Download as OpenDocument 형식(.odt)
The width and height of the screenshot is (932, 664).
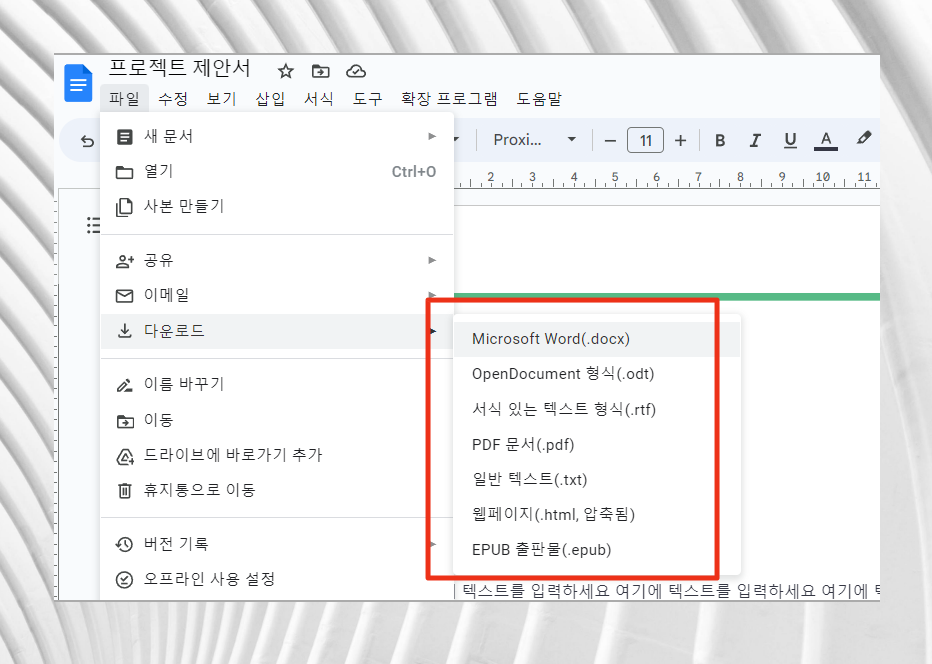click(597, 374)
